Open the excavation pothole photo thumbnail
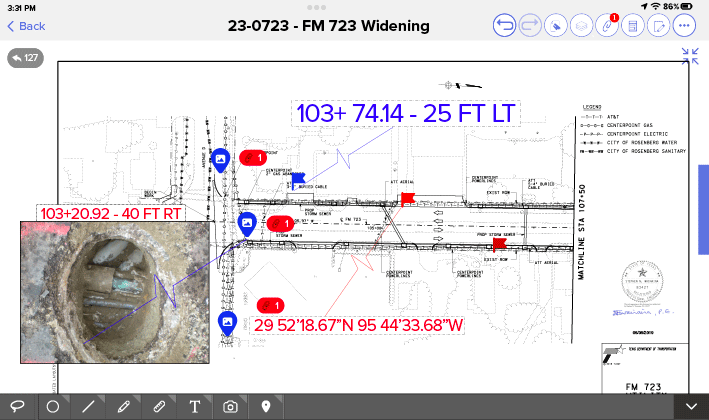The width and height of the screenshot is (709, 420). pos(114,291)
